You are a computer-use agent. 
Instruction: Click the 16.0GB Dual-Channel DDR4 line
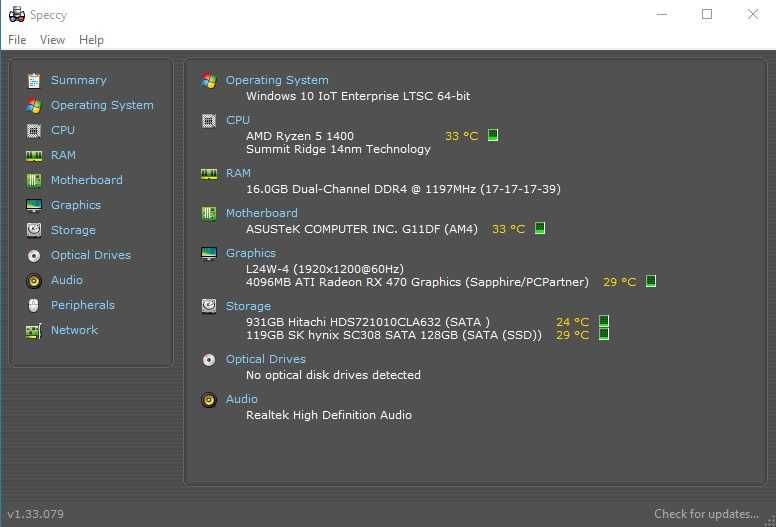[403, 189]
